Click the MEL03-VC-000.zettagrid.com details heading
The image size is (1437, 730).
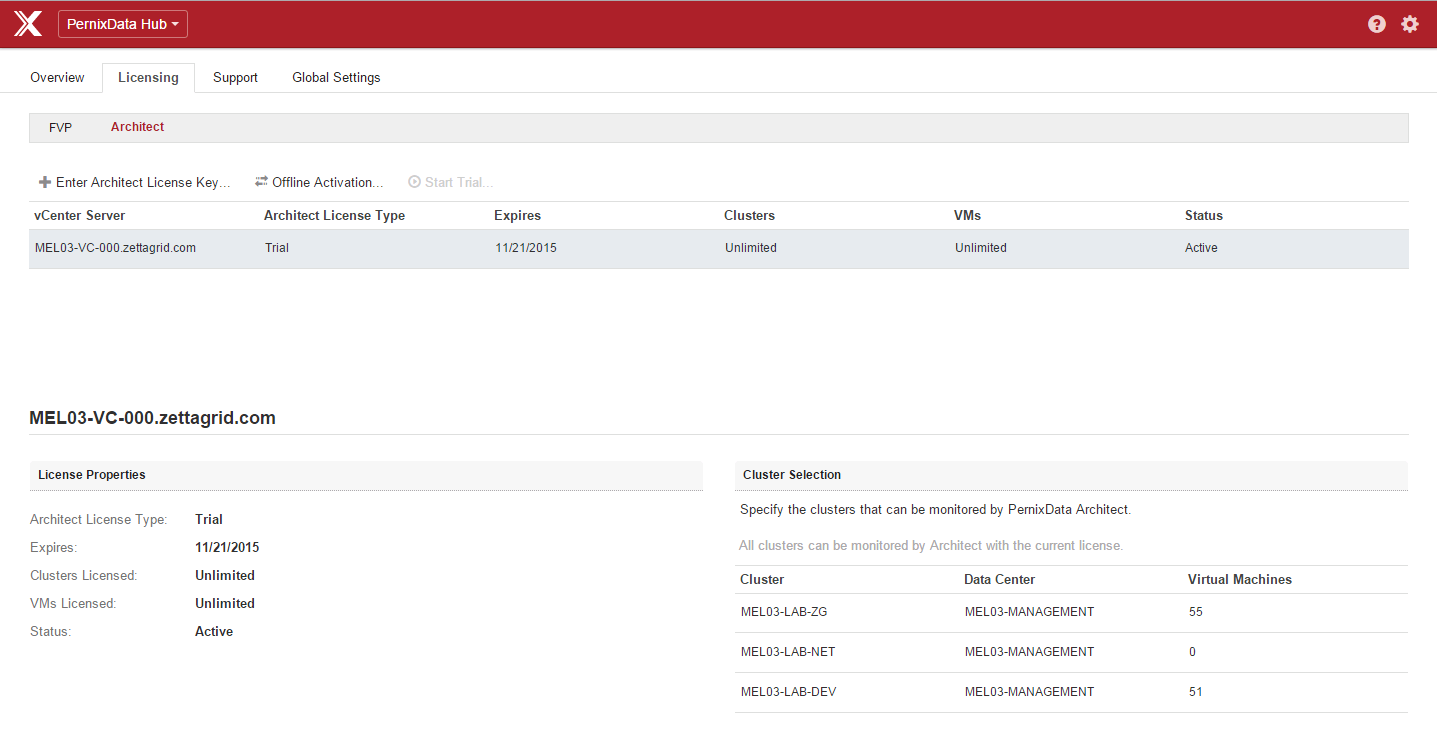(x=153, y=418)
